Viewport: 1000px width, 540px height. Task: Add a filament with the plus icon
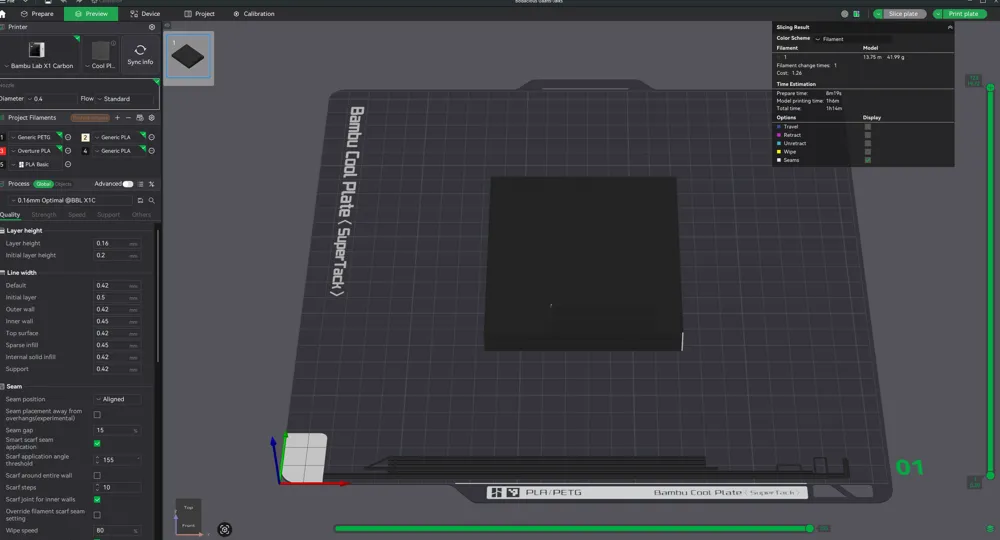tap(117, 118)
